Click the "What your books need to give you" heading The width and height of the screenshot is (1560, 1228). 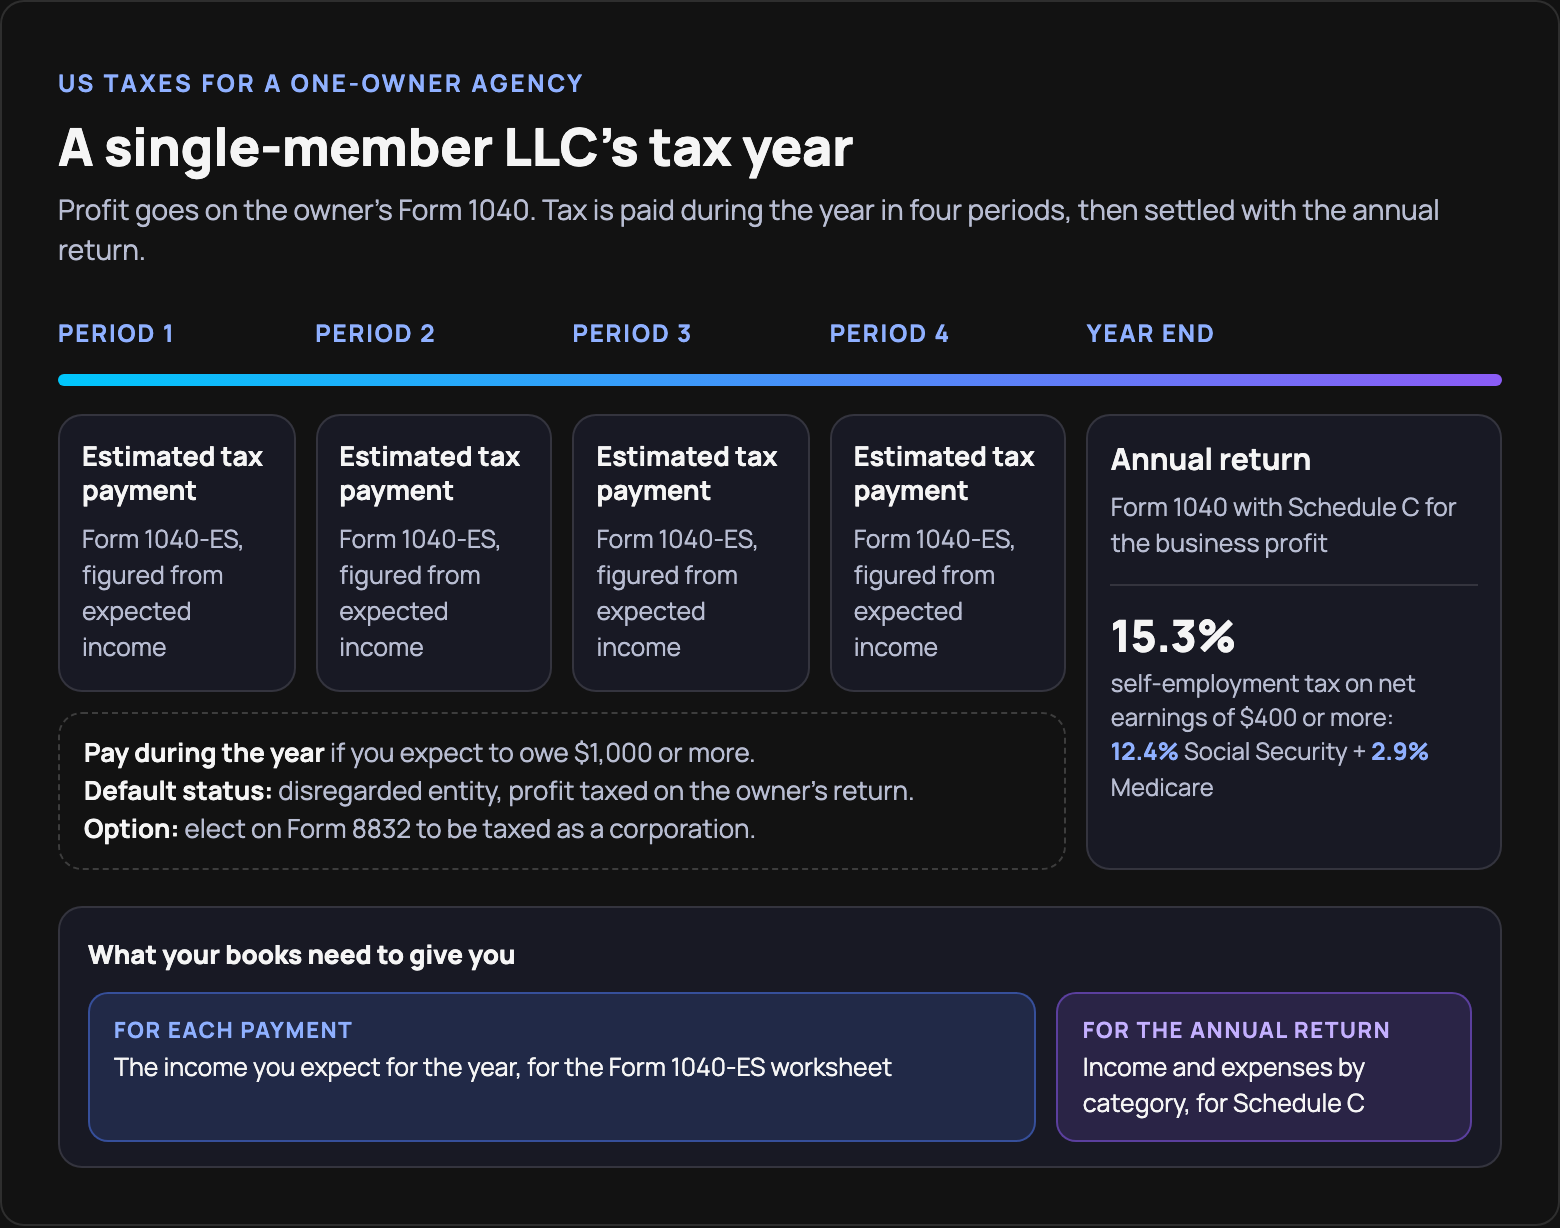point(301,955)
